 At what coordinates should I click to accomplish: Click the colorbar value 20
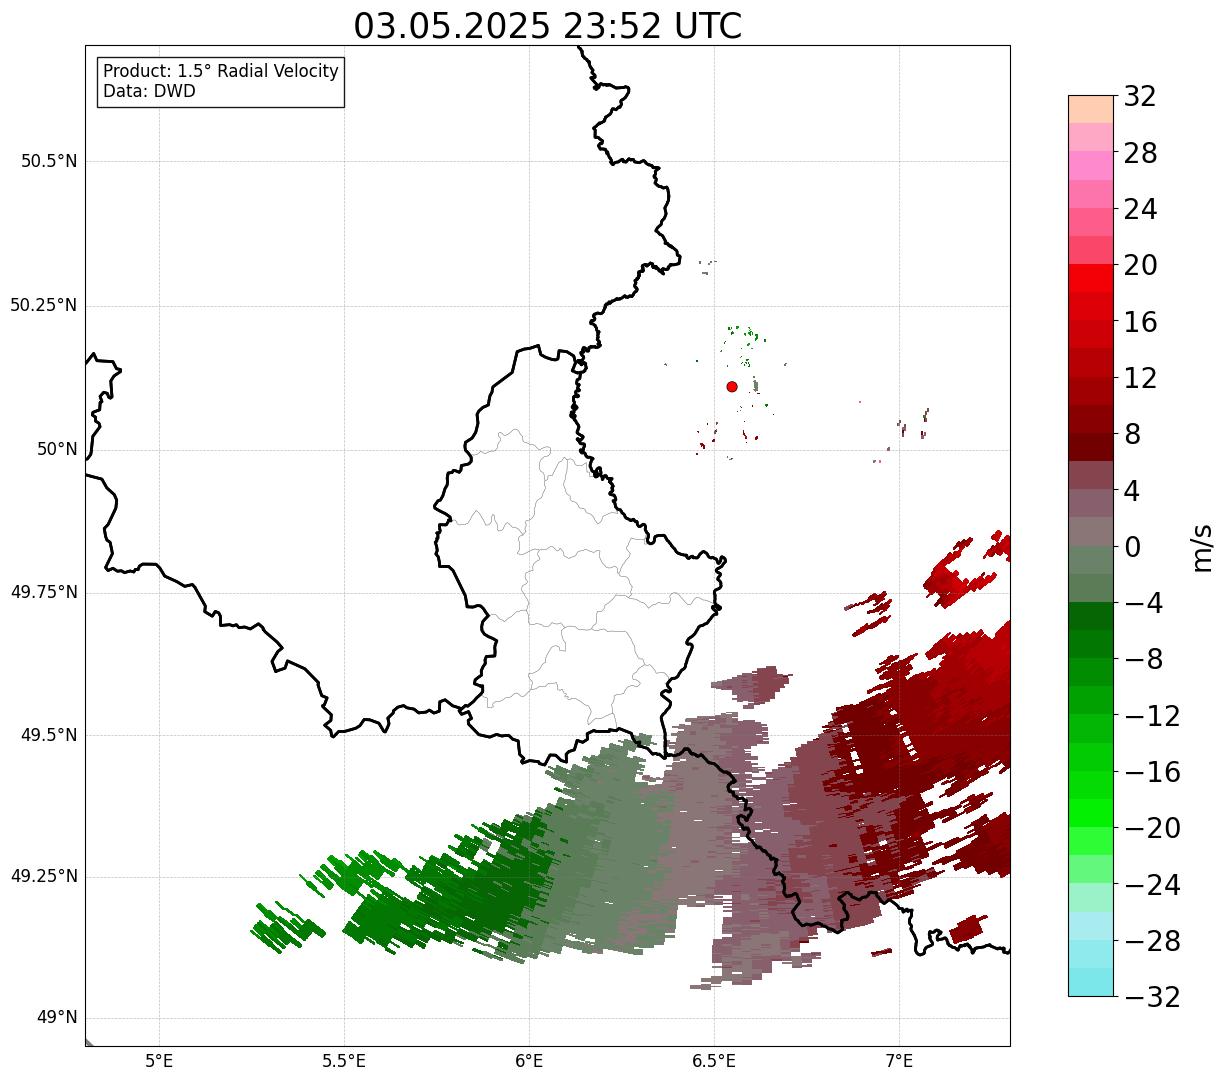point(1140,265)
